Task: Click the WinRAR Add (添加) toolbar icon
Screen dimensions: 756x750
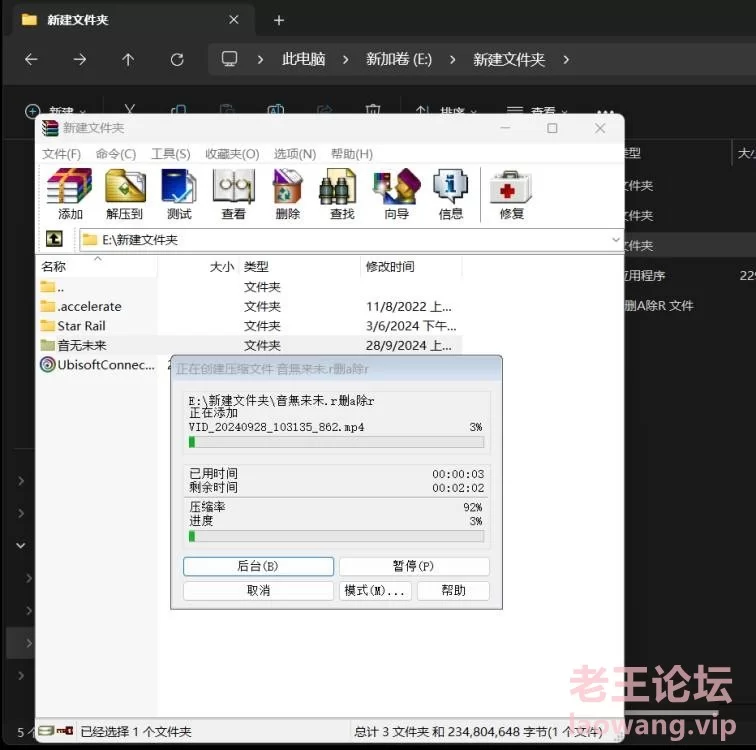Action: [70, 193]
